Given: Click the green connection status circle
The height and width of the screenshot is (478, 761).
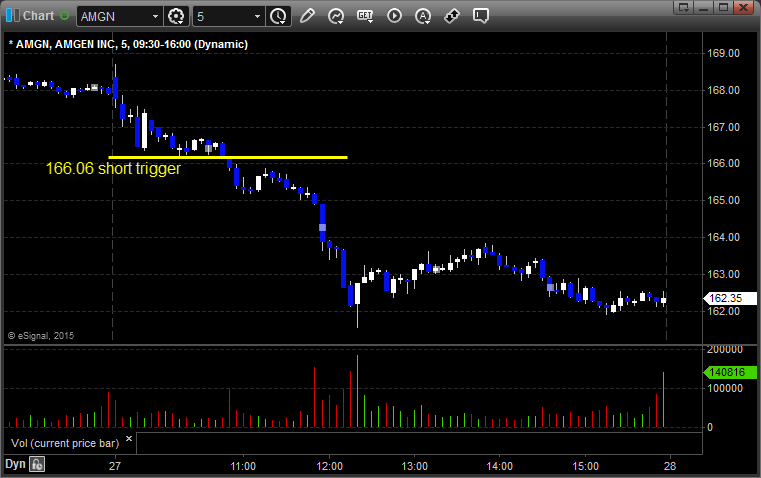Looking at the screenshot, I should 64,16.
